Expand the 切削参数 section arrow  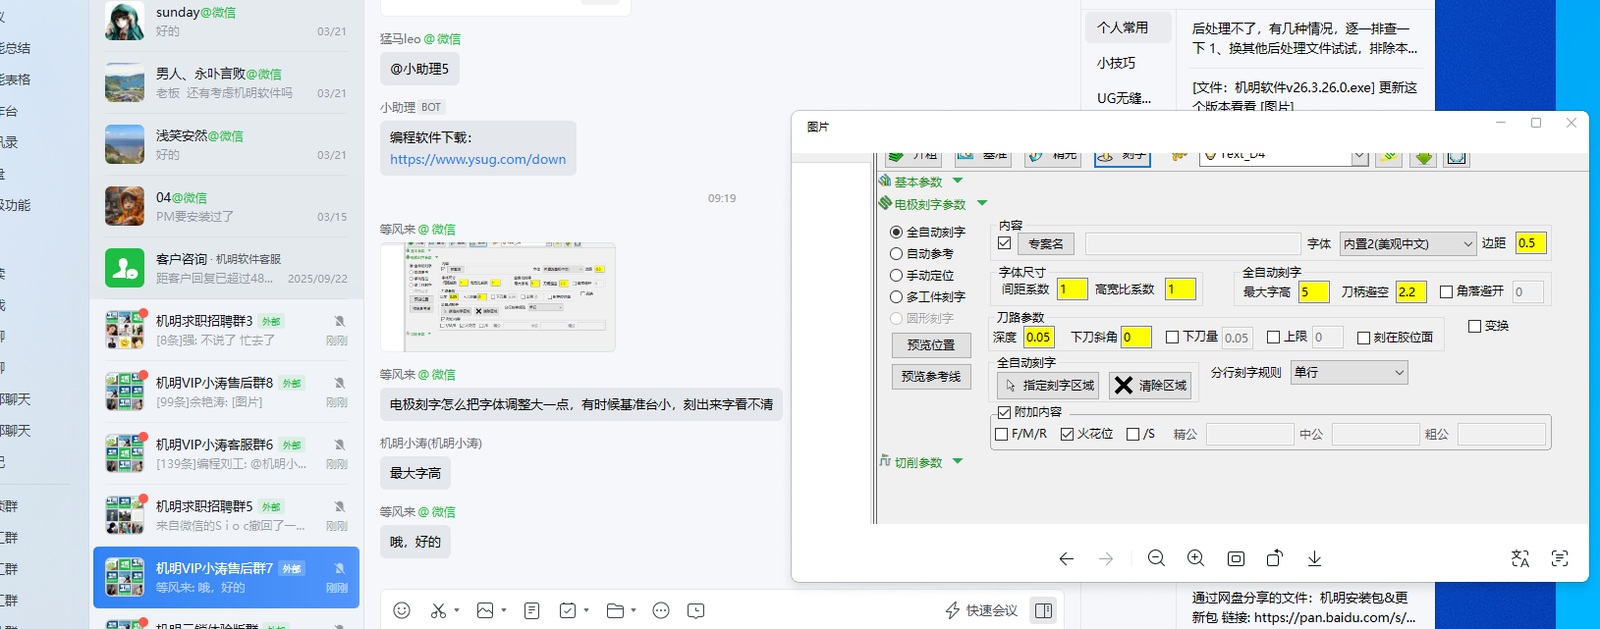[958, 461]
